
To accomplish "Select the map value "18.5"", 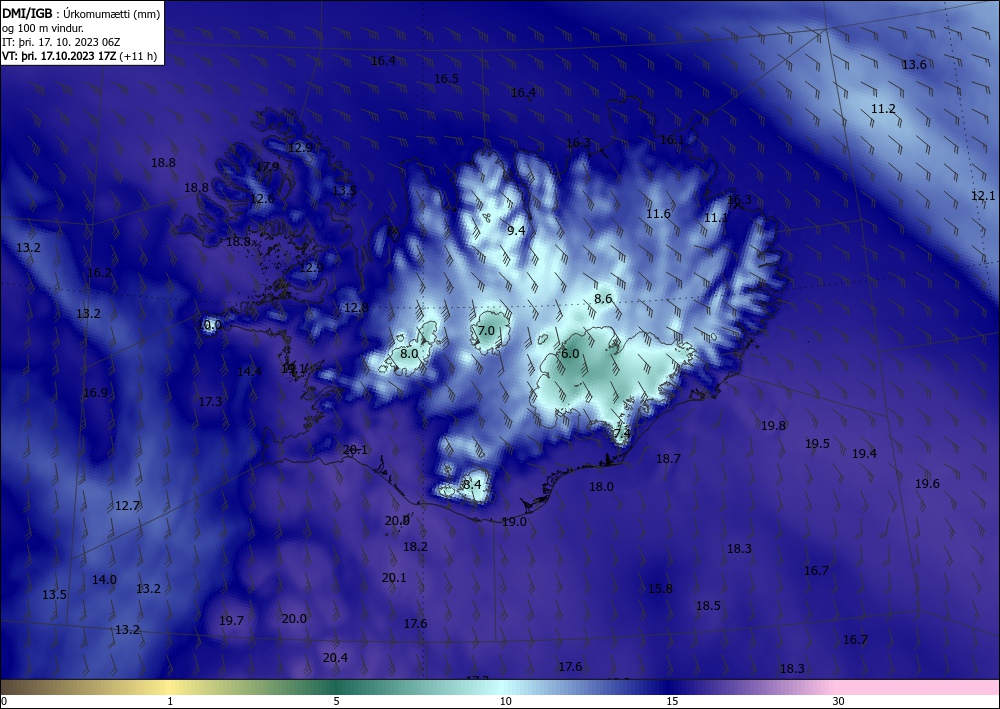I will (708, 606).
